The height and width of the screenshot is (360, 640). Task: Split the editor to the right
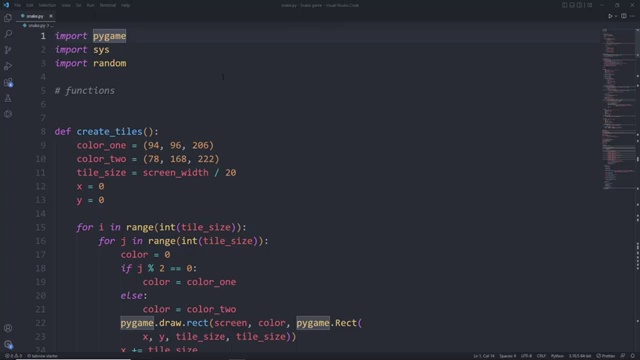tap(624, 16)
